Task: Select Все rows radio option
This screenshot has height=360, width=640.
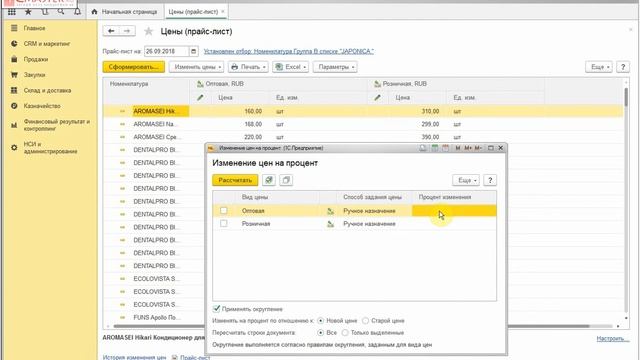Action: (321, 333)
